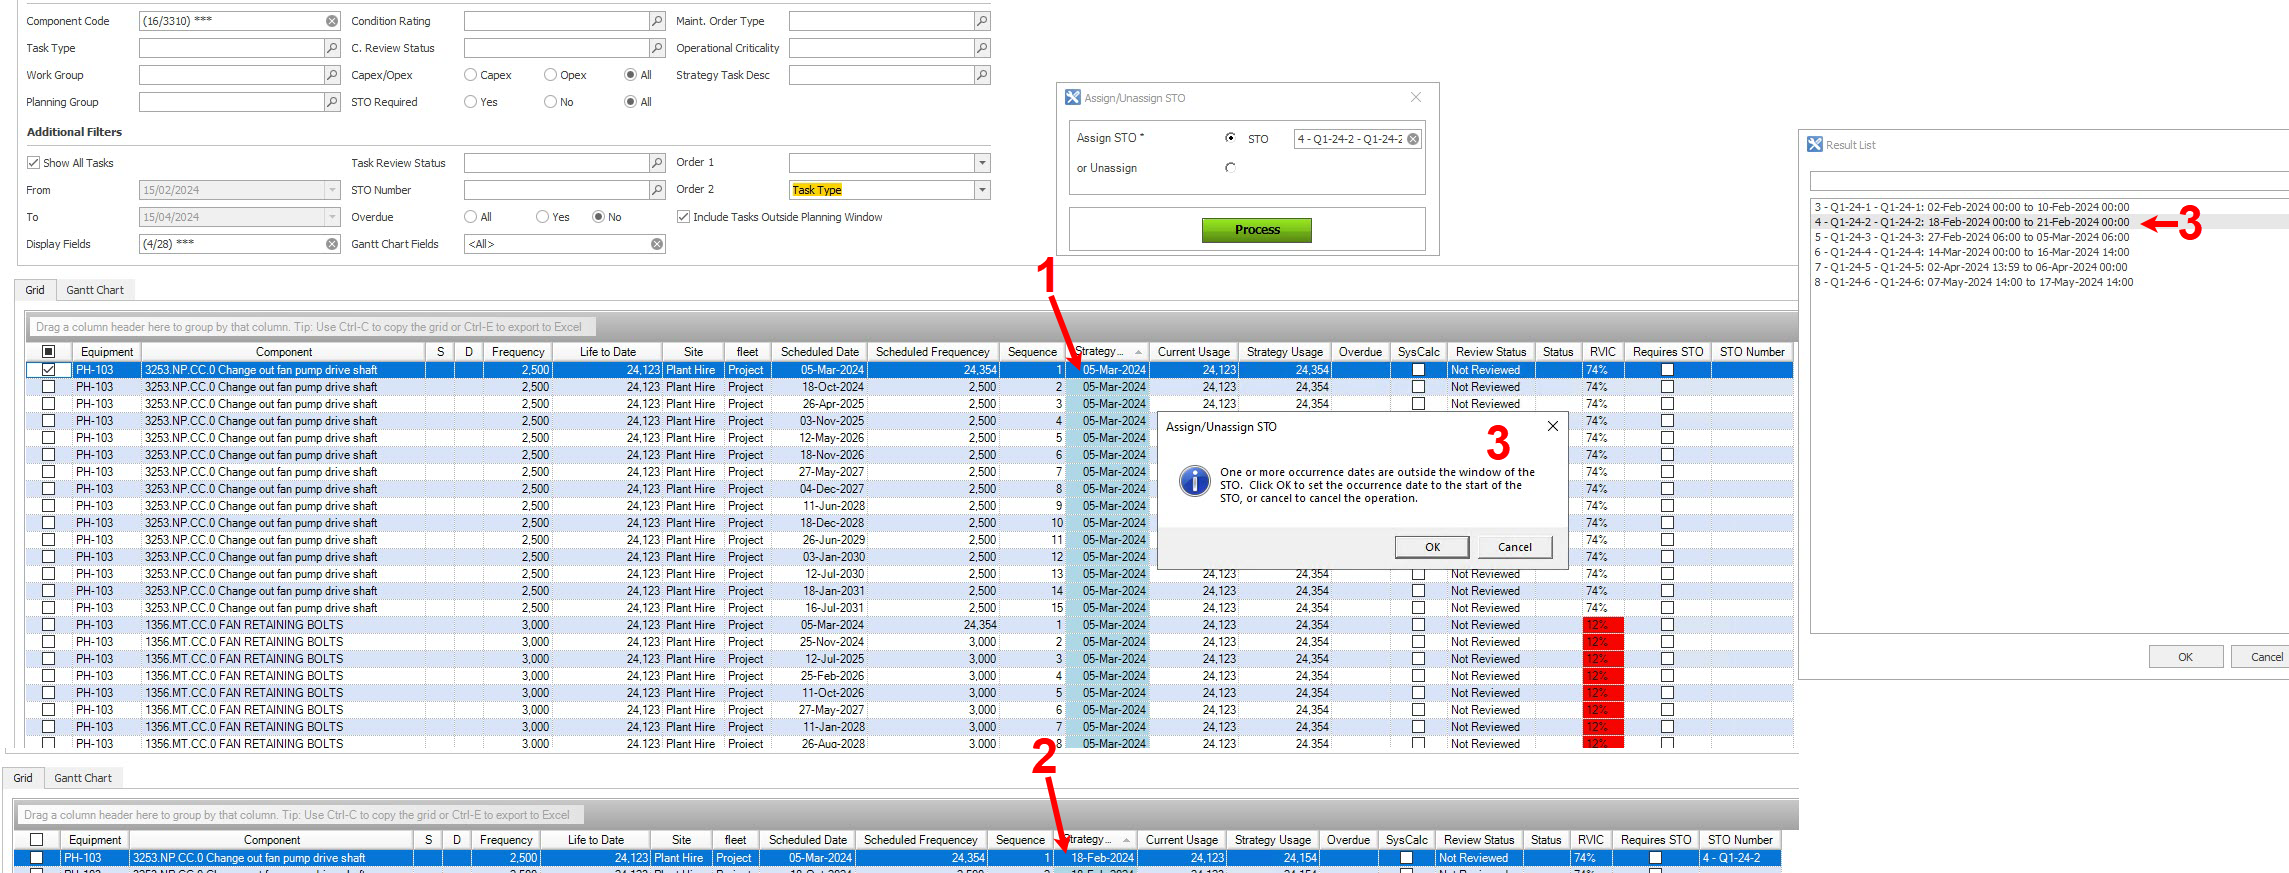Open the Maint. Order Type lookup icon

click(x=982, y=21)
